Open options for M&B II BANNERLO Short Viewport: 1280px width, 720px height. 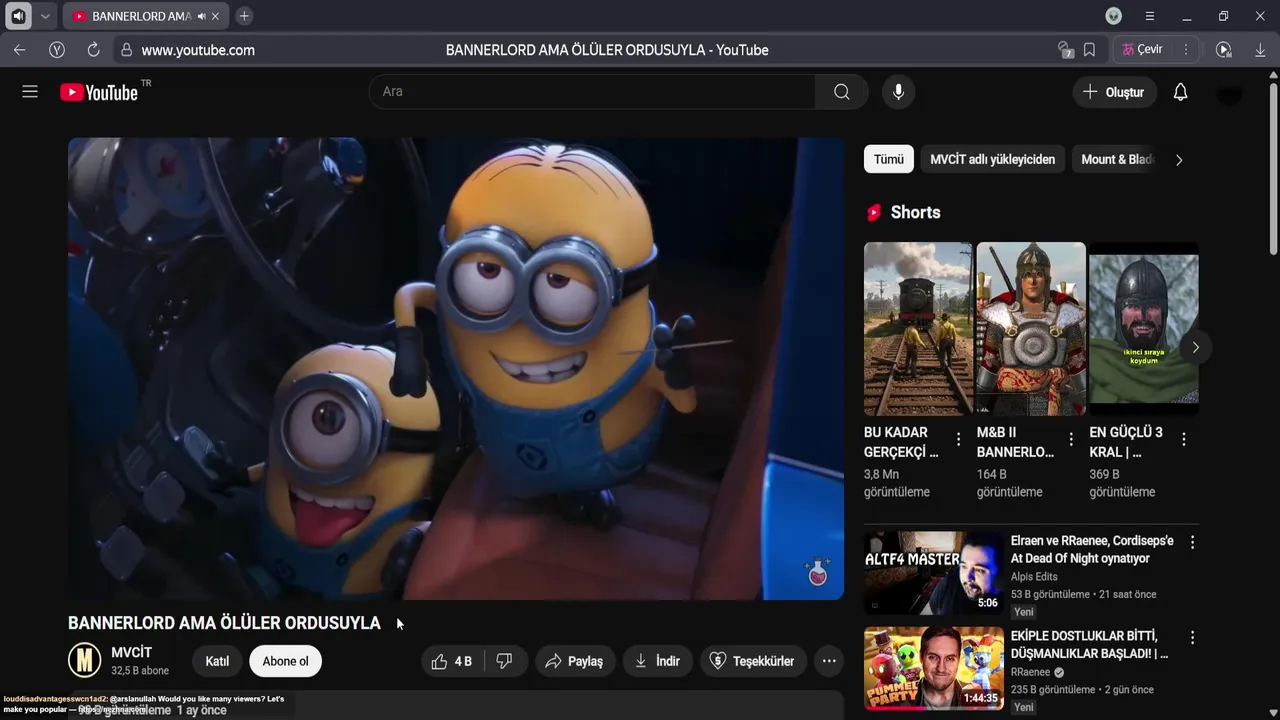coord(1071,439)
